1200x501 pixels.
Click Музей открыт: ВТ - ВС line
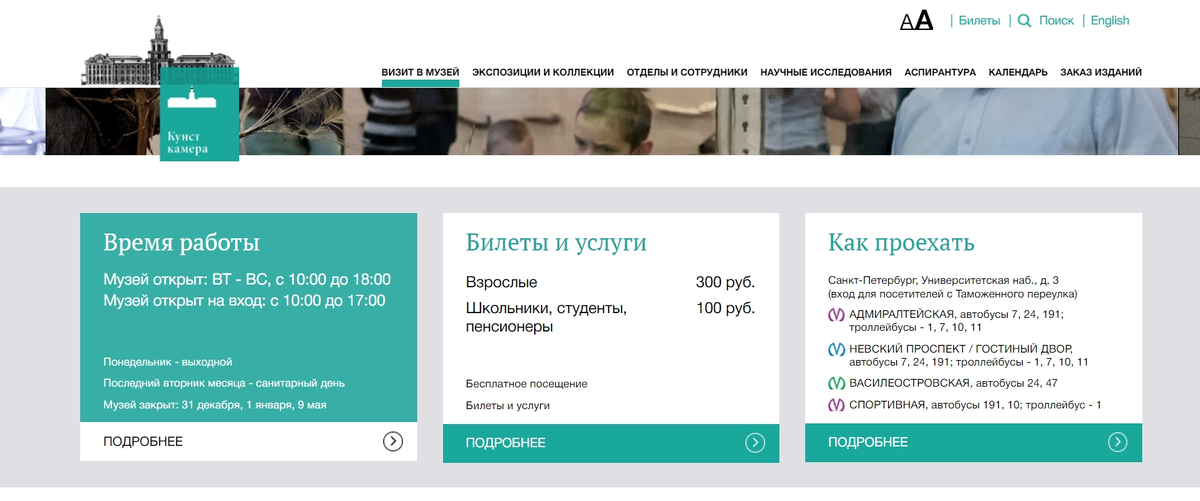pyautogui.click(x=247, y=280)
